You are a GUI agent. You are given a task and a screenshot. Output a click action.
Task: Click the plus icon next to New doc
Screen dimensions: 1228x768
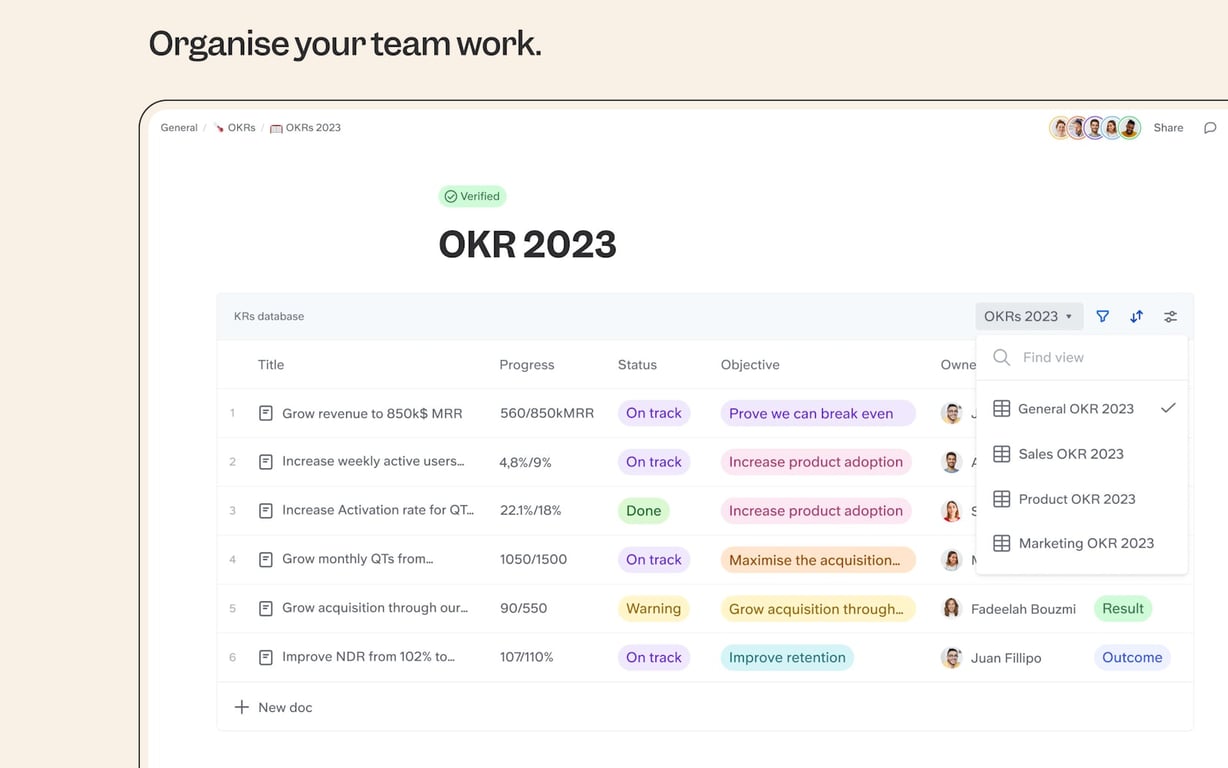(x=241, y=707)
